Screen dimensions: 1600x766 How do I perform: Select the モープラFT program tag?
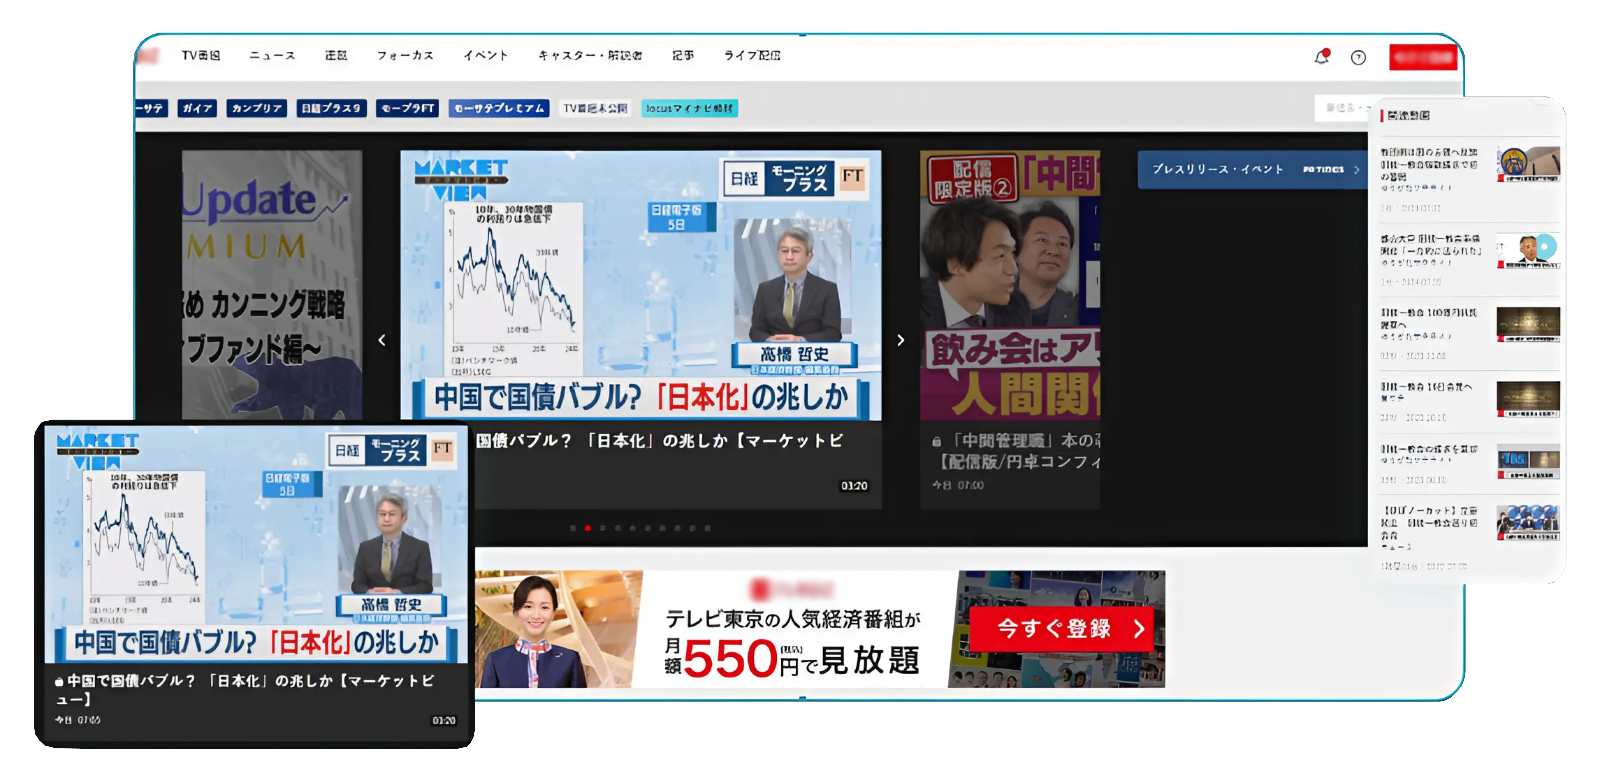click(408, 108)
